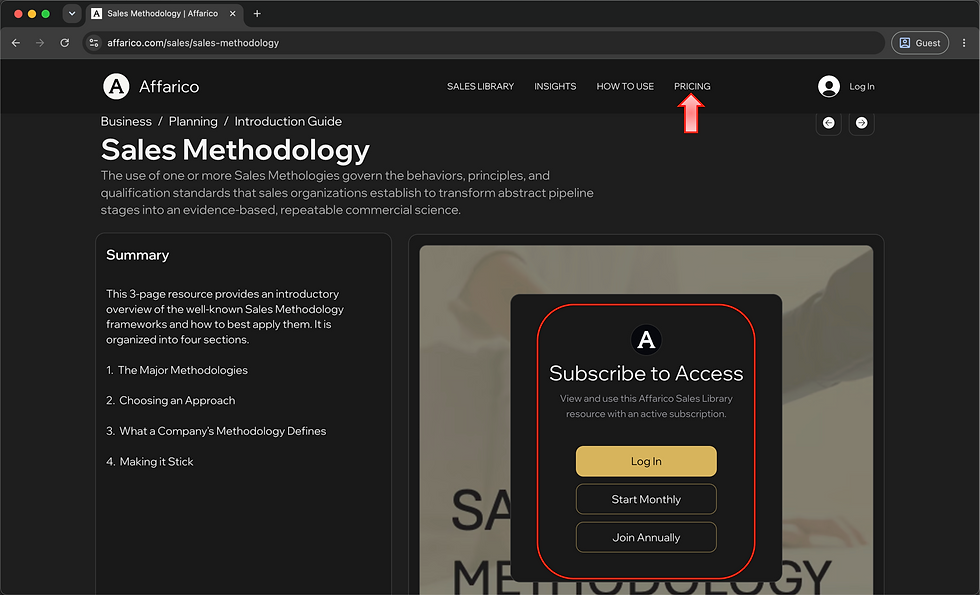Click the Start Monthly button
This screenshot has width=980, height=595.
[x=646, y=499]
